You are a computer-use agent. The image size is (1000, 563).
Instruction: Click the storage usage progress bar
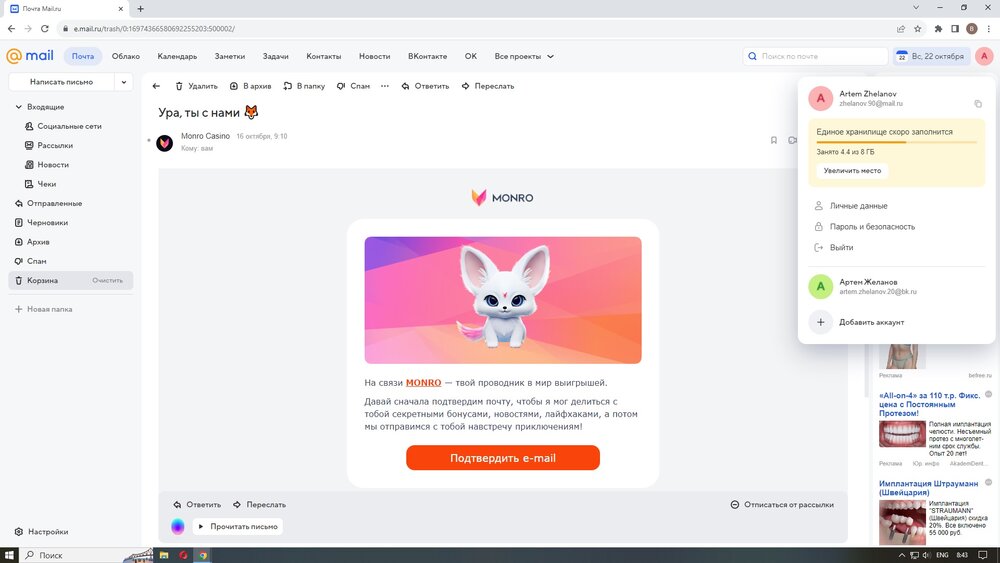click(896, 142)
